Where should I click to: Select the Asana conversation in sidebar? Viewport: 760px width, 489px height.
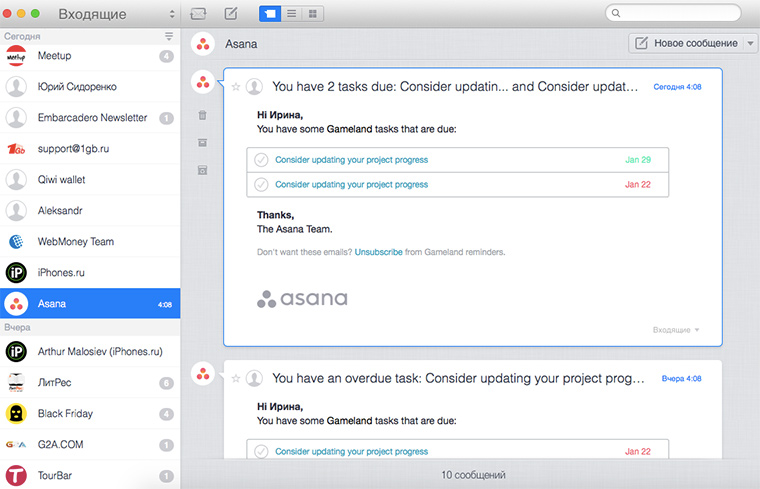click(x=90, y=304)
